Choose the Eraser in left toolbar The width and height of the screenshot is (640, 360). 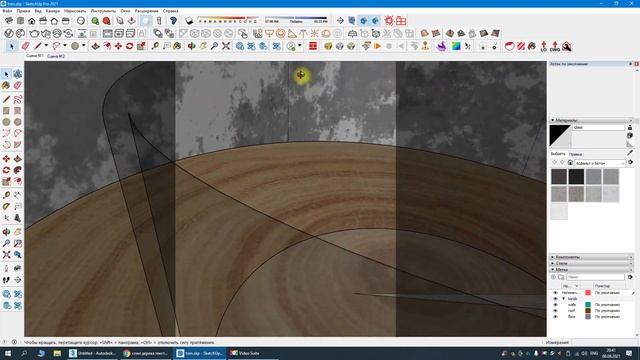click(x=18, y=85)
